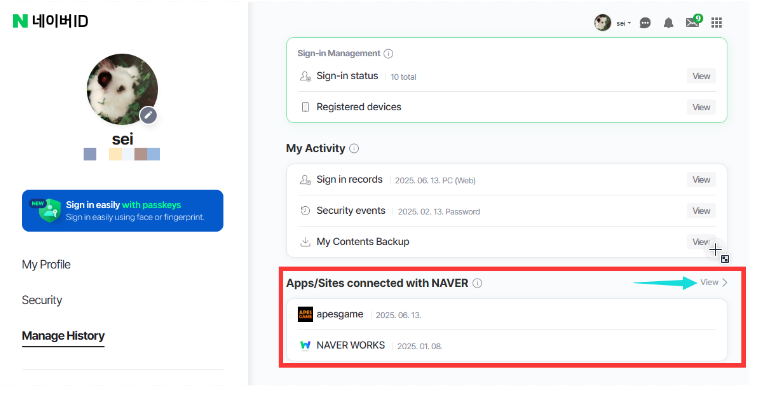Open the Security section
Screen dimensions: 766x393
click(42, 300)
